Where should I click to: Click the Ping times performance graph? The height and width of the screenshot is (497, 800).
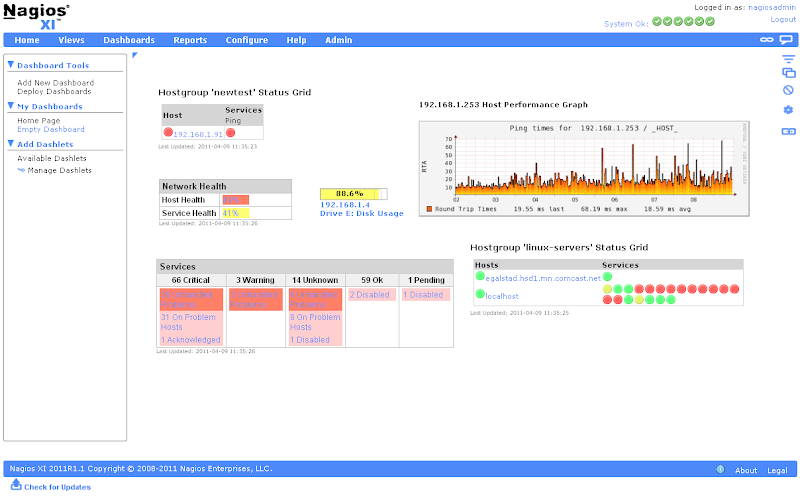click(584, 166)
